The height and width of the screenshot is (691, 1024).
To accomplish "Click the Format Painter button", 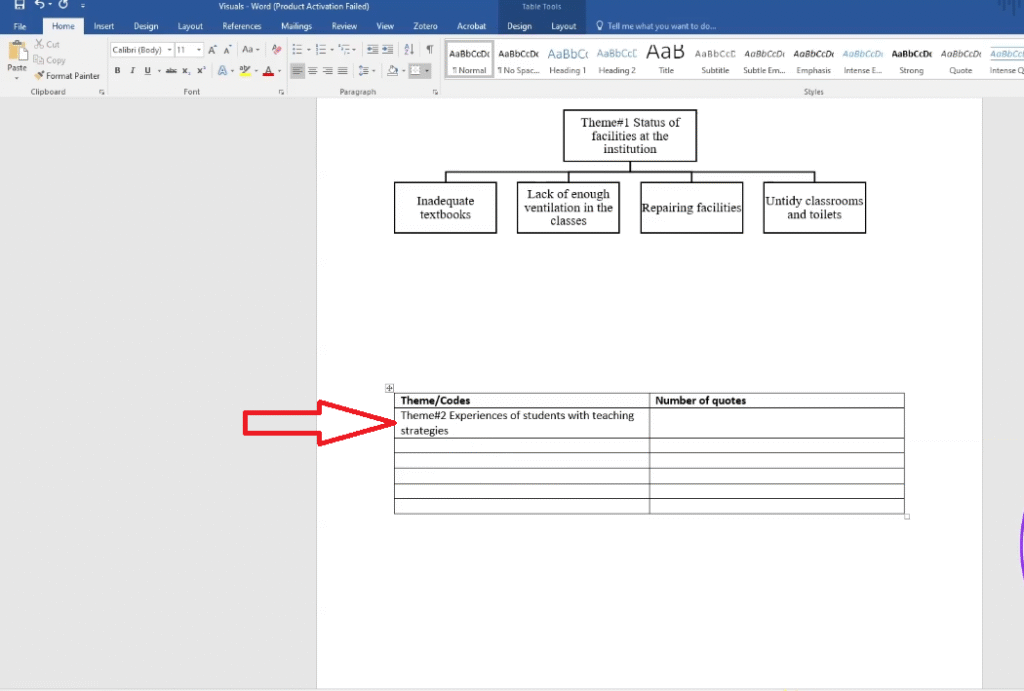I will pyautogui.click(x=67, y=76).
